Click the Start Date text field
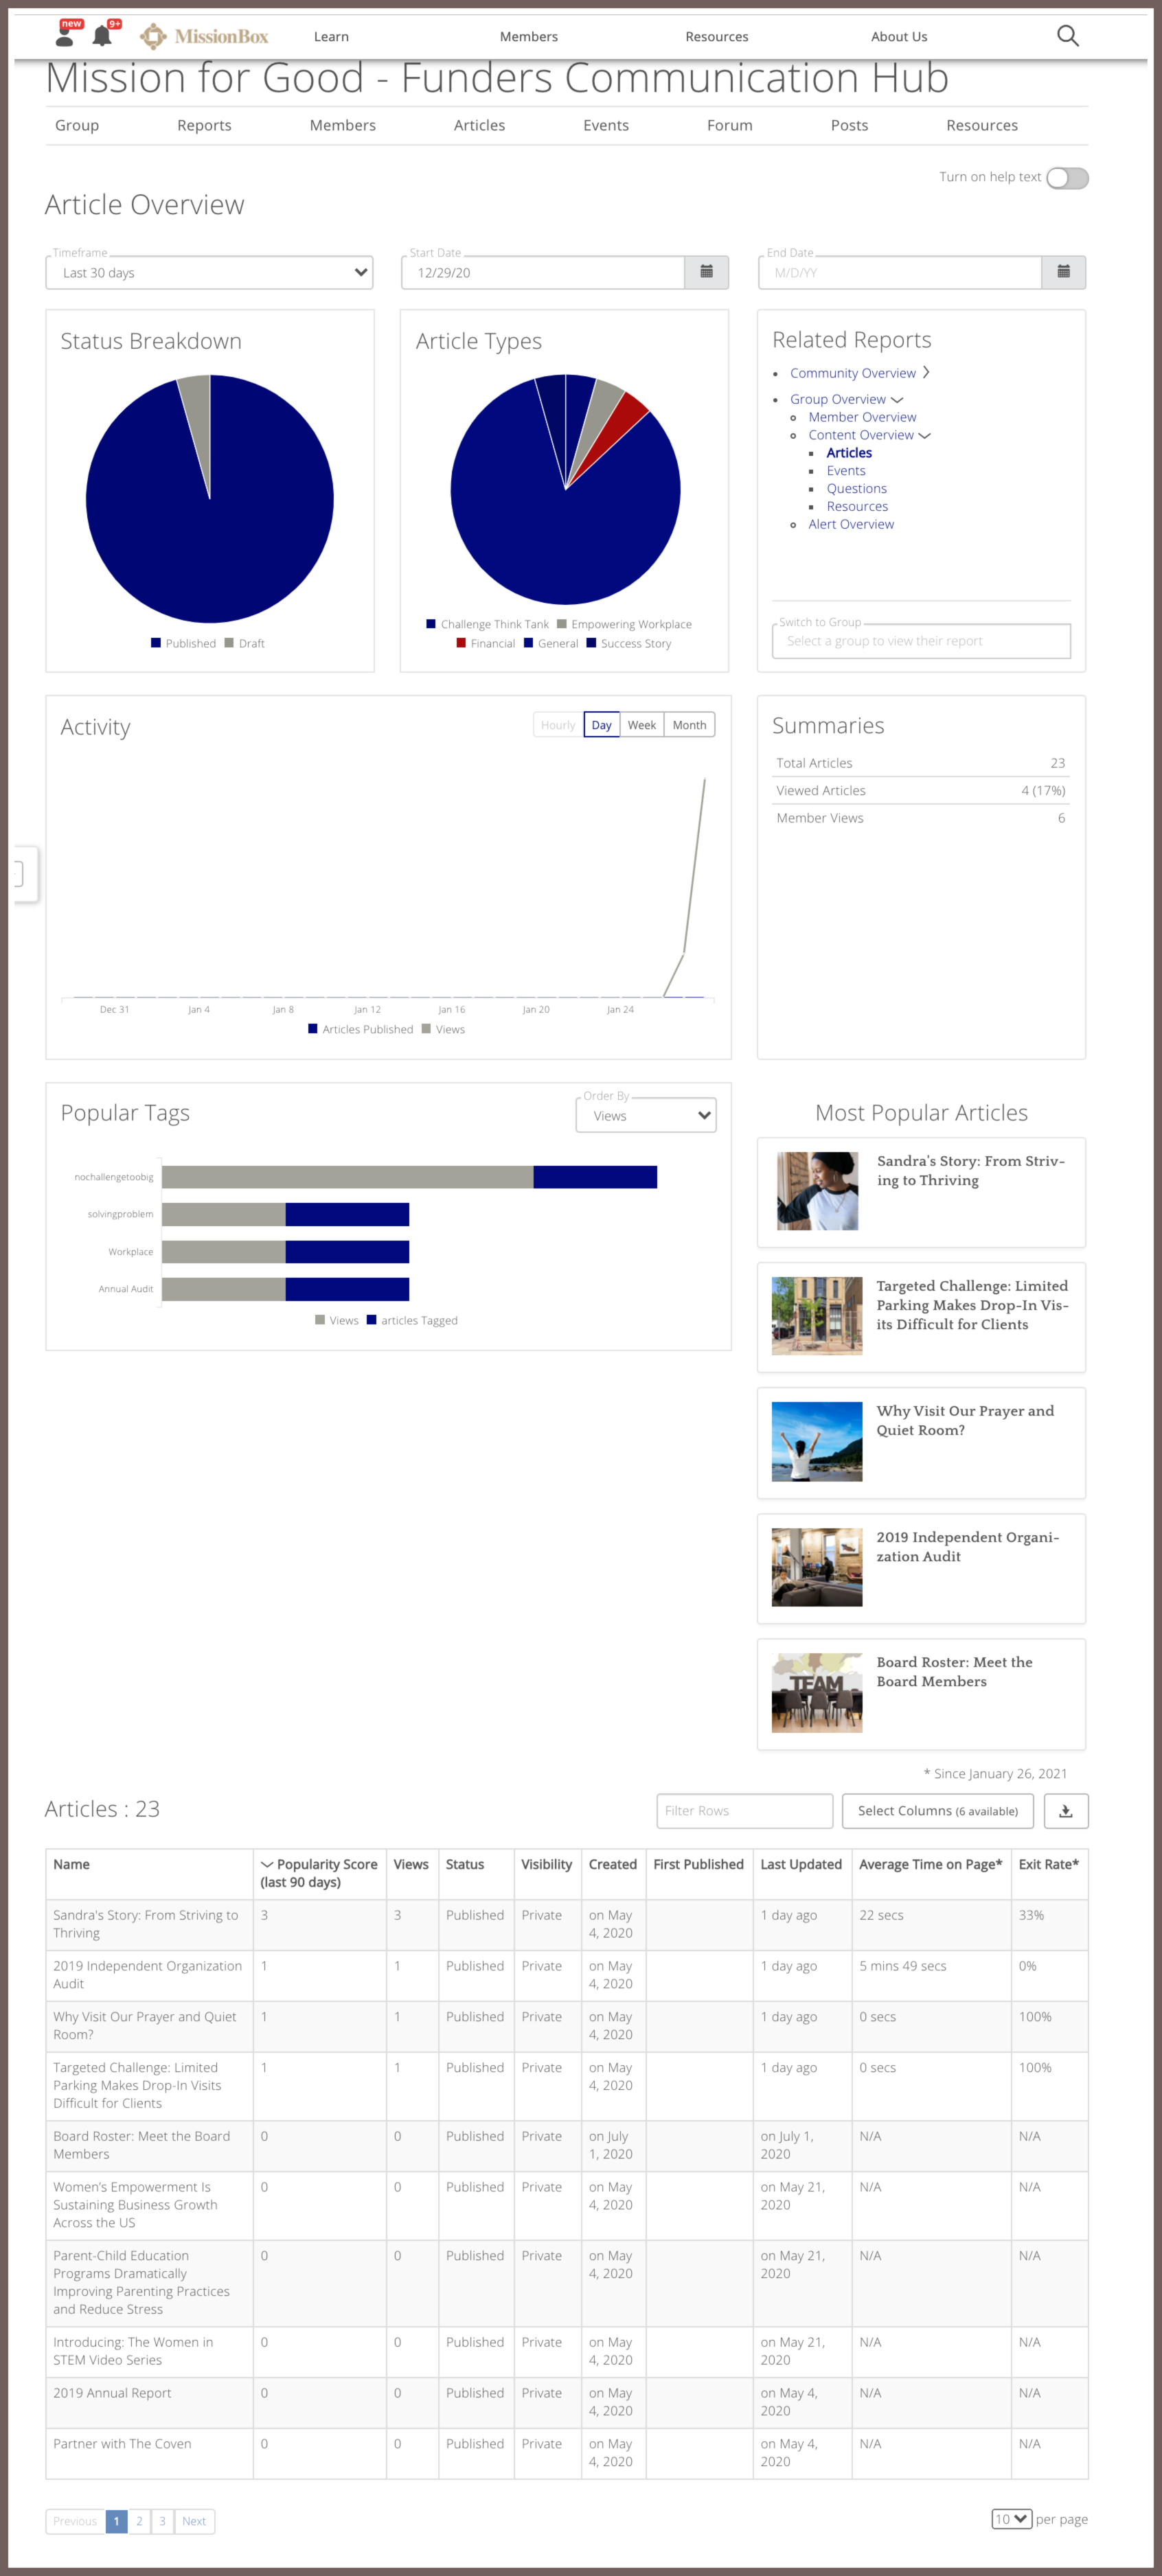The height and width of the screenshot is (2576, 1162). click(543, 272)
